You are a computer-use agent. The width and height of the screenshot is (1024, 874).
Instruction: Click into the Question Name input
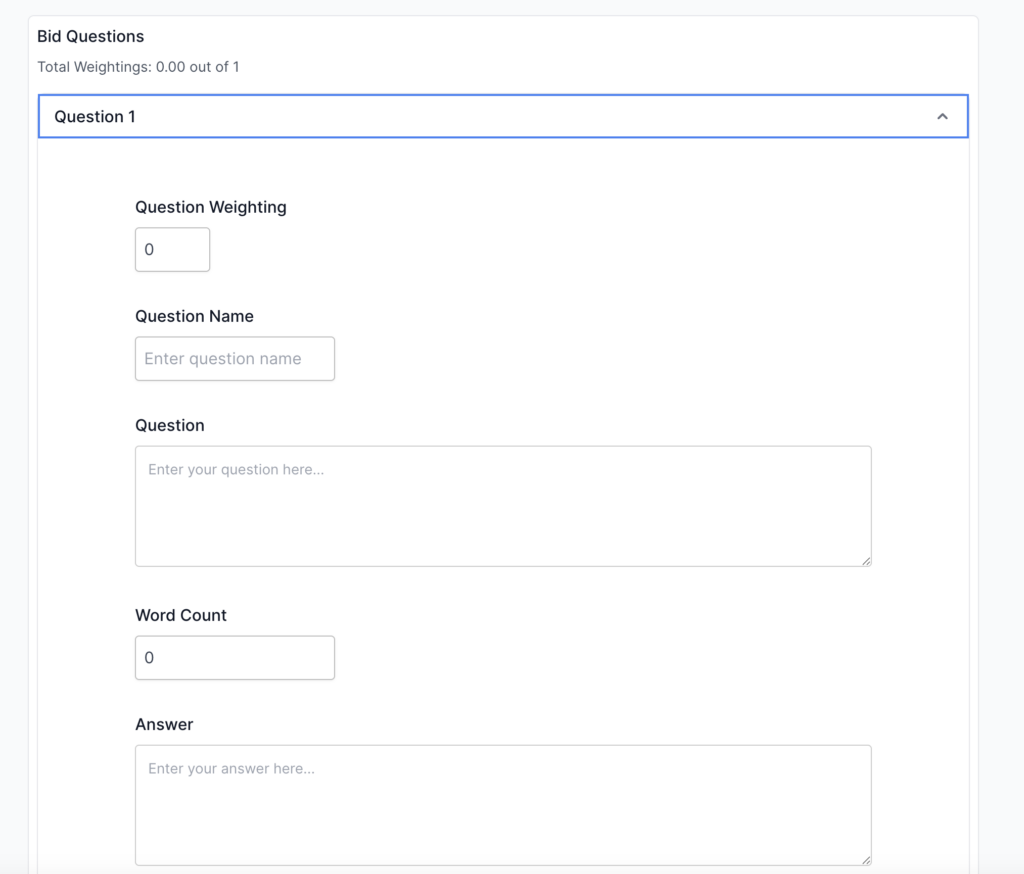234,358
